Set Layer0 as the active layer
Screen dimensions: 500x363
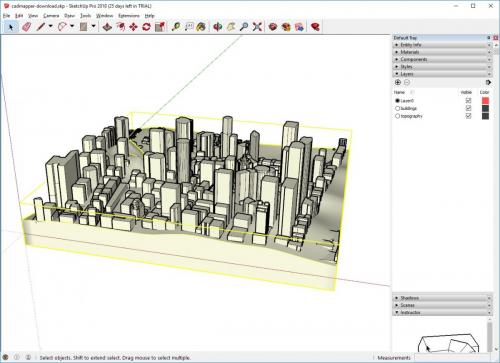(397, 100)
